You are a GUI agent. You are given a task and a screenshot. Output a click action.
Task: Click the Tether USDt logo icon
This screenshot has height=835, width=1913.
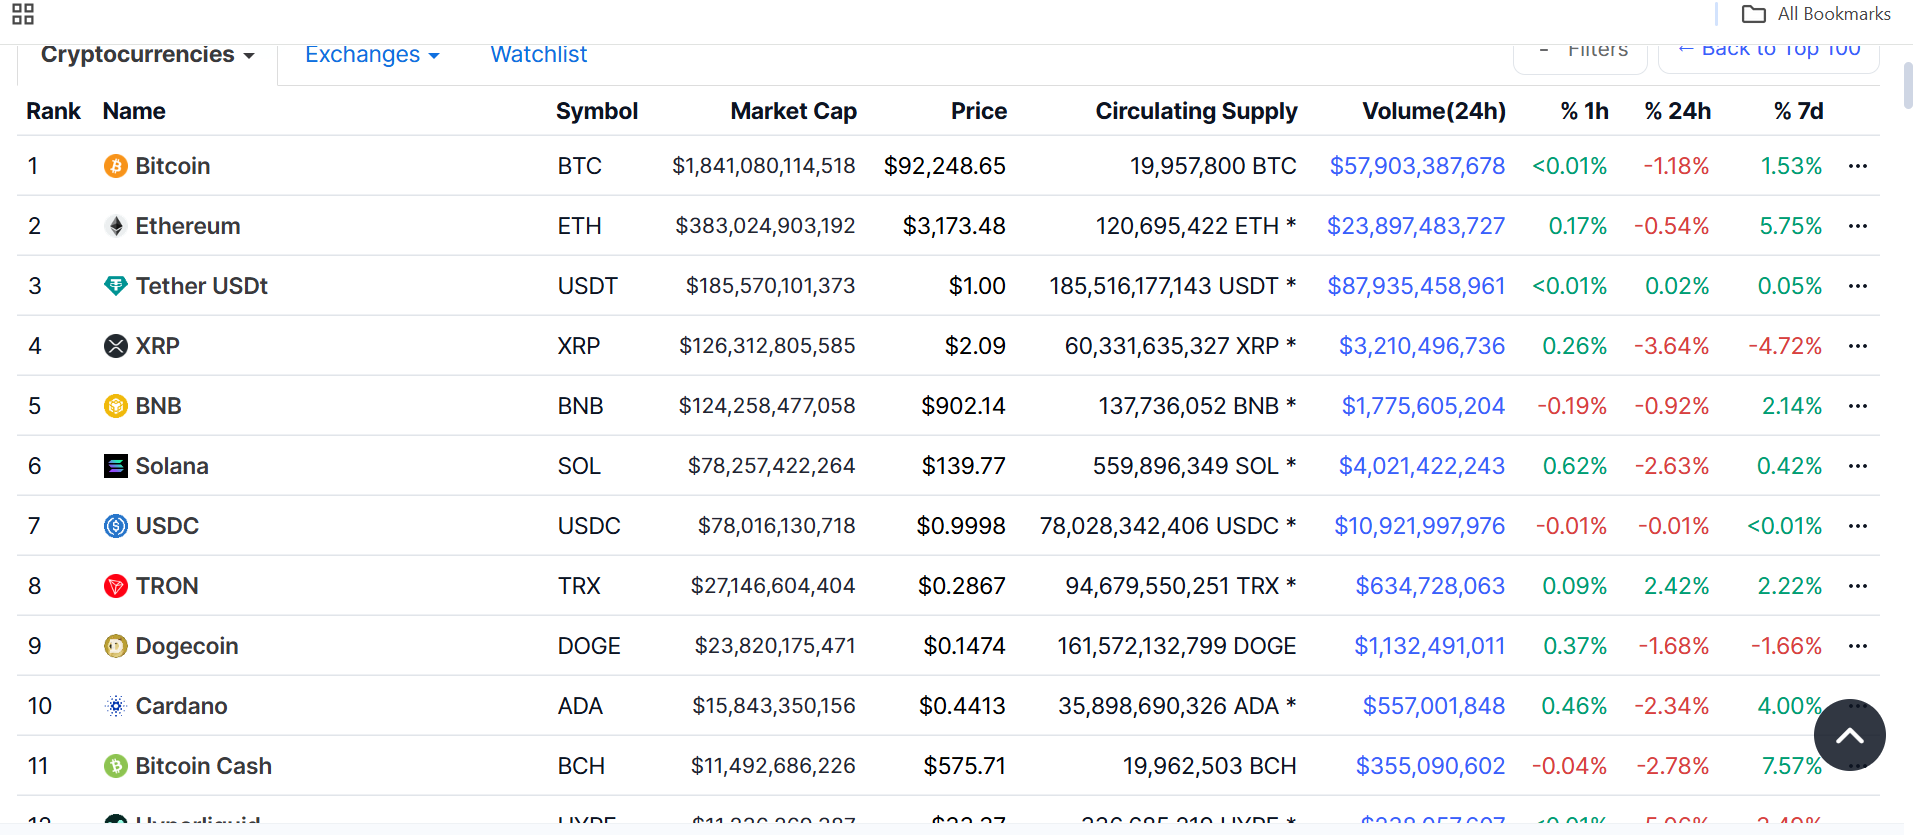[x=116, y=286]
